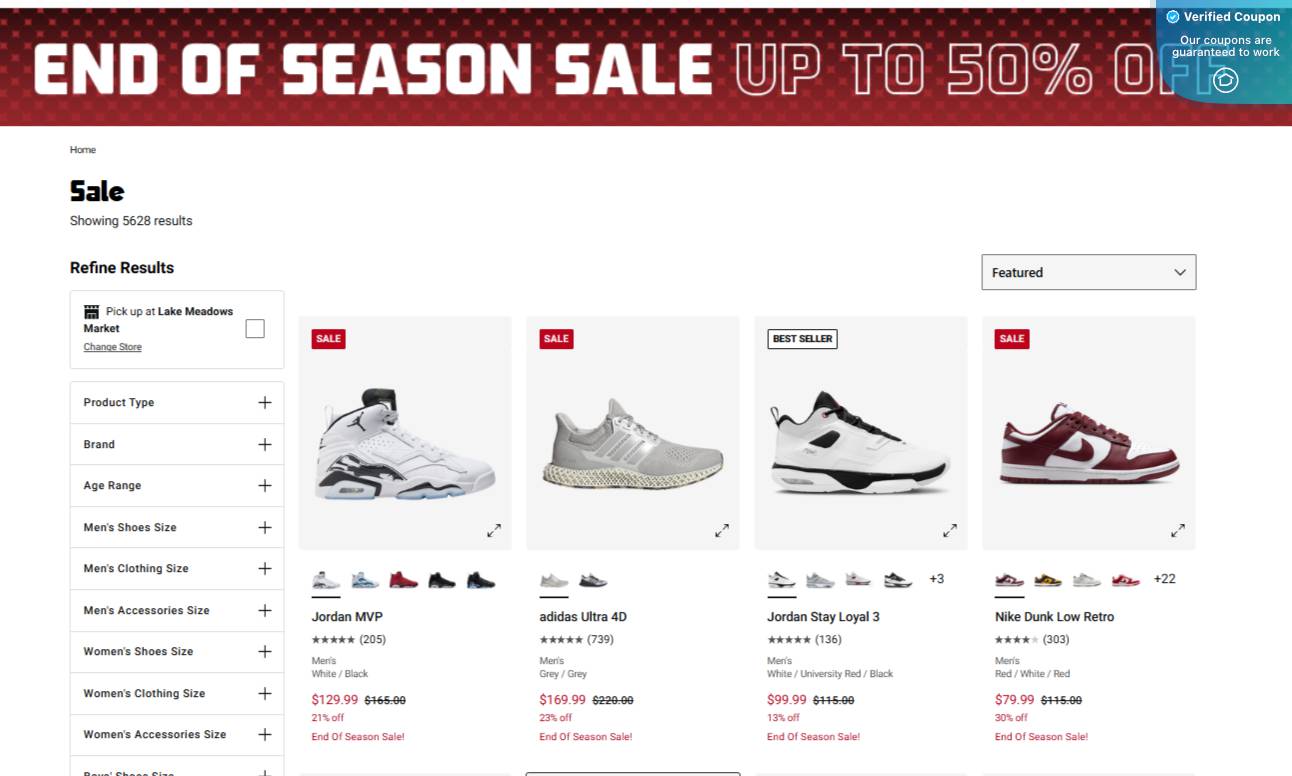Expand the Jordan MVP product image fullscreen
1292x776 pixels.
[494, 530]
